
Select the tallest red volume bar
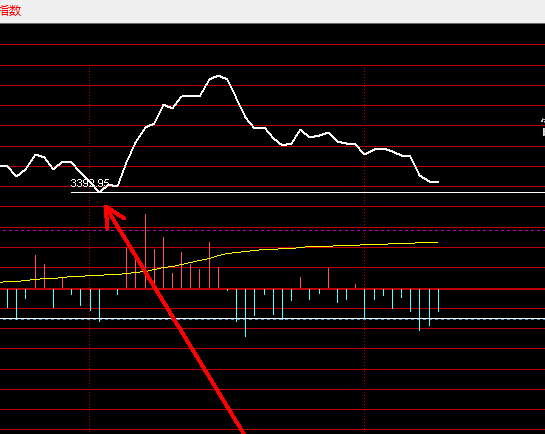(x=146, y=251)
